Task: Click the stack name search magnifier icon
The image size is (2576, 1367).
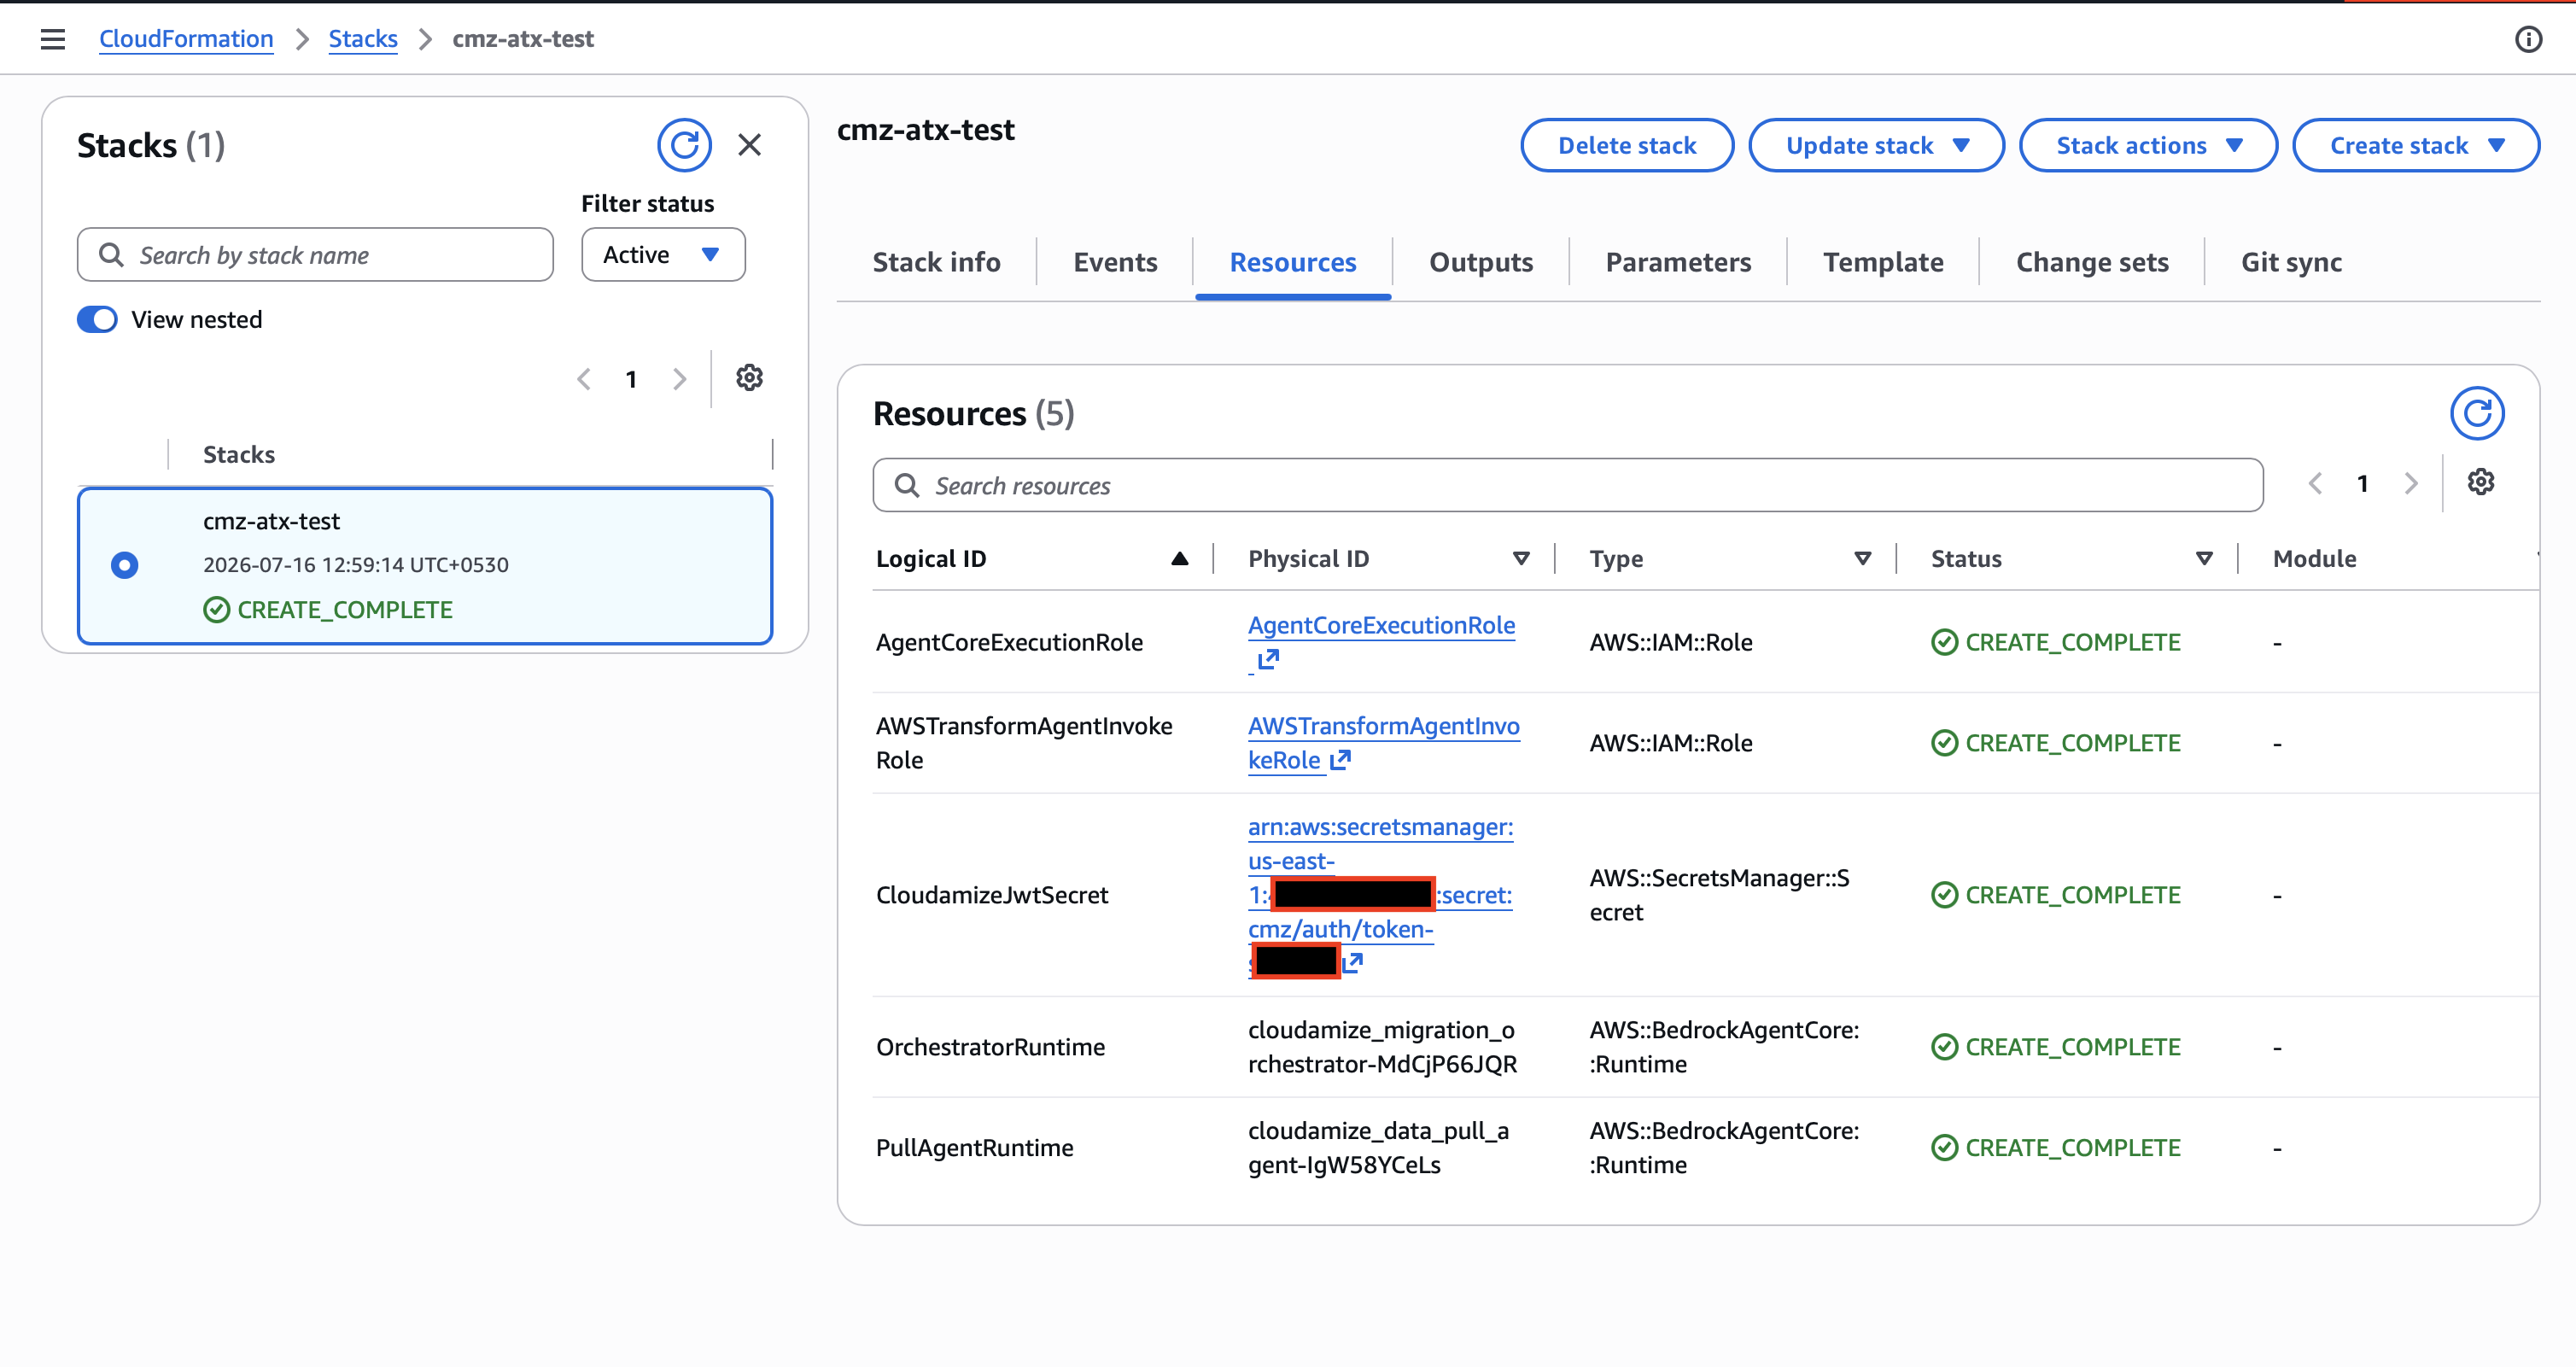Action: click(112, 255)
